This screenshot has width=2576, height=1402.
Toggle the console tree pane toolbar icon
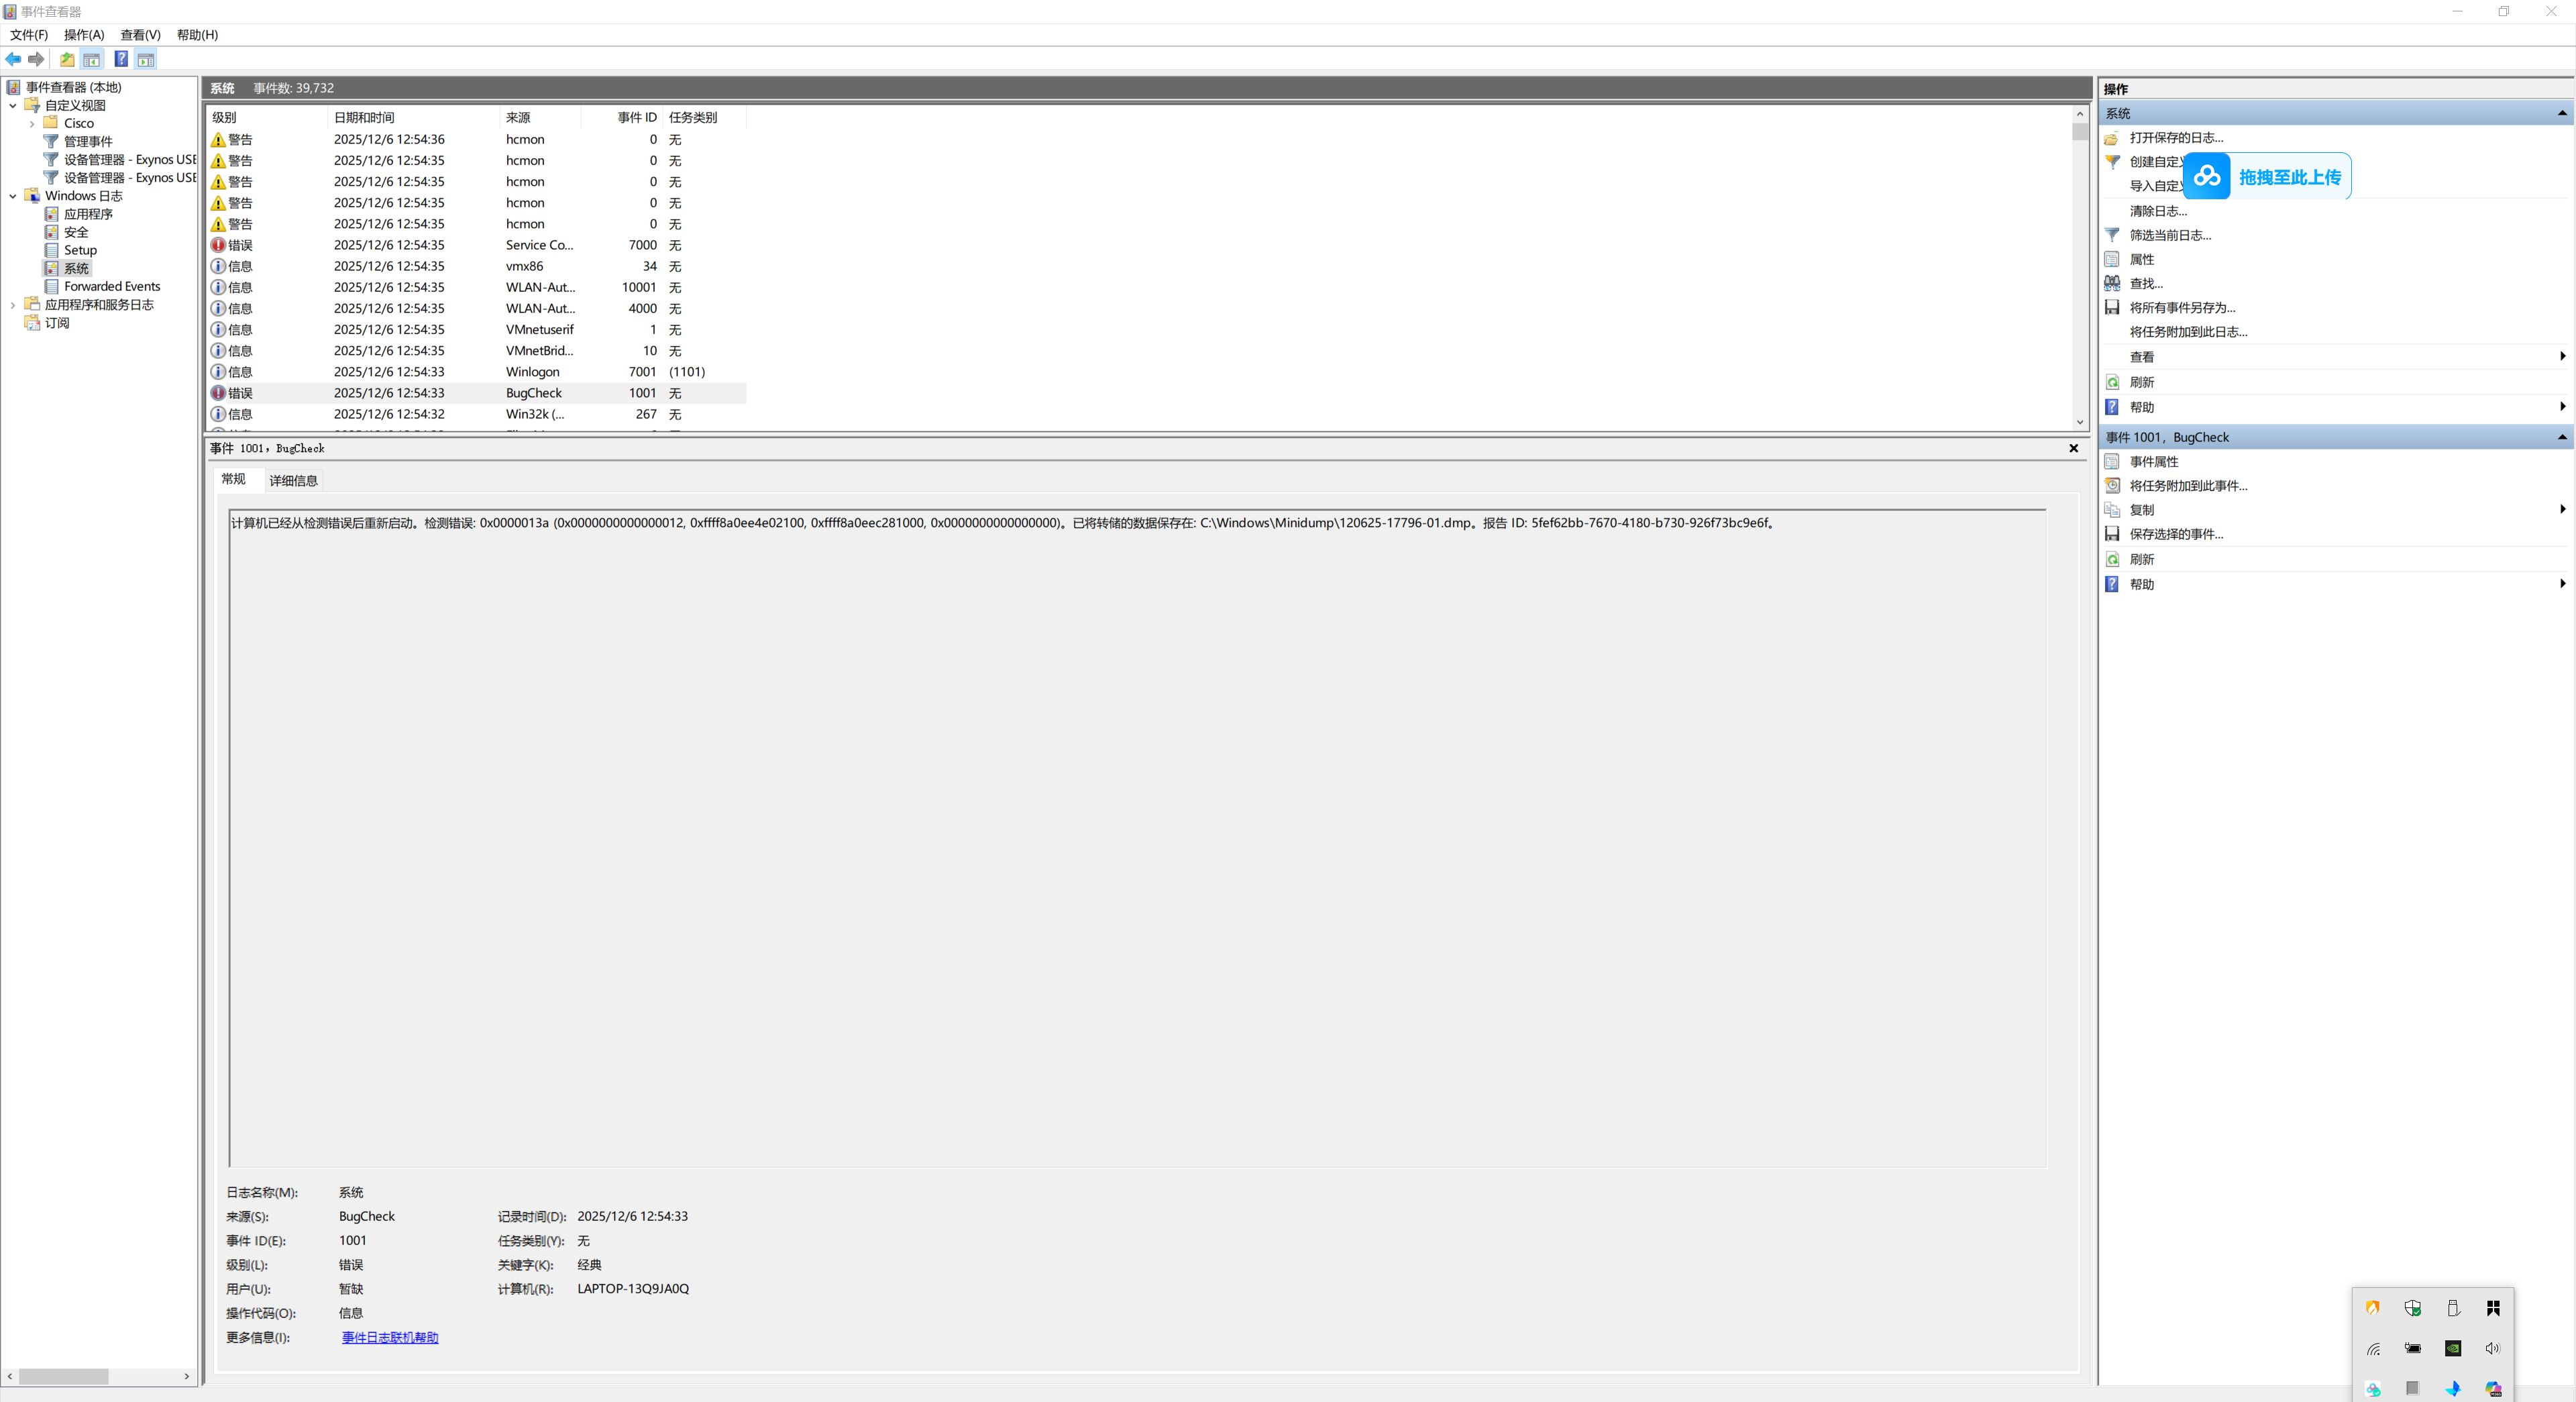(92, 59)
